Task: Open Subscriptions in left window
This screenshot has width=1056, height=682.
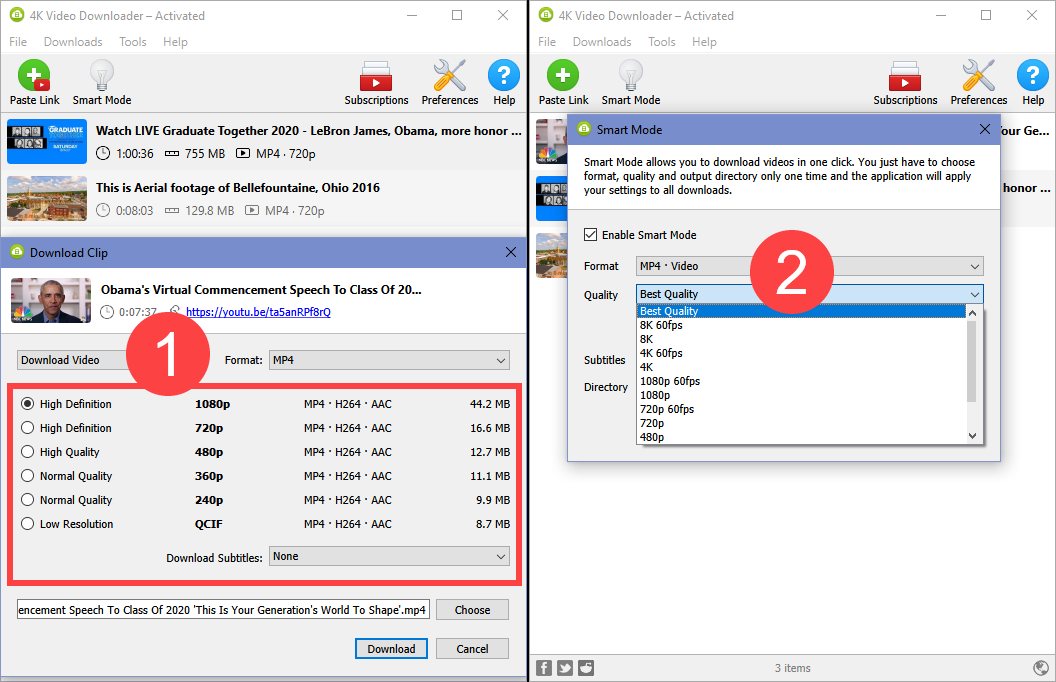Action: click(376, 82)
